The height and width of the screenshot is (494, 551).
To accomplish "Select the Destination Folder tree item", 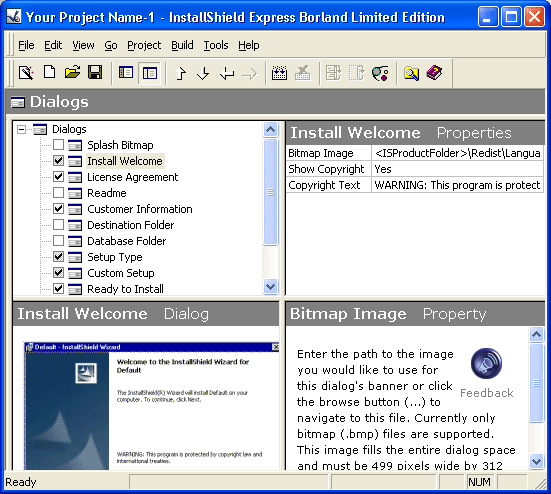I will coord(131,225).
